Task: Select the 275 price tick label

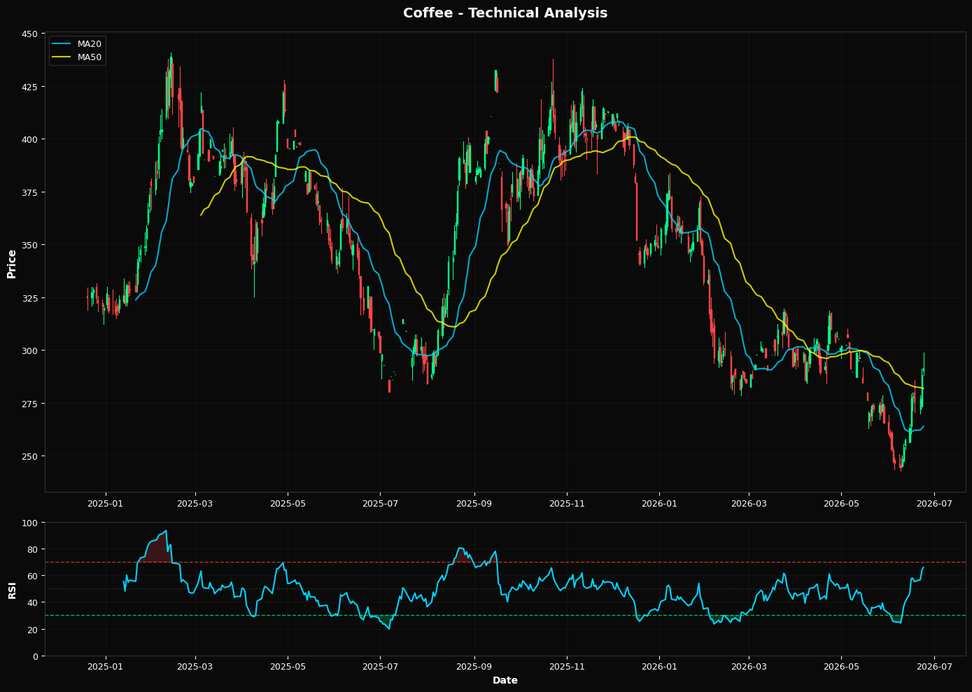Action: click(x=30, y=404)
